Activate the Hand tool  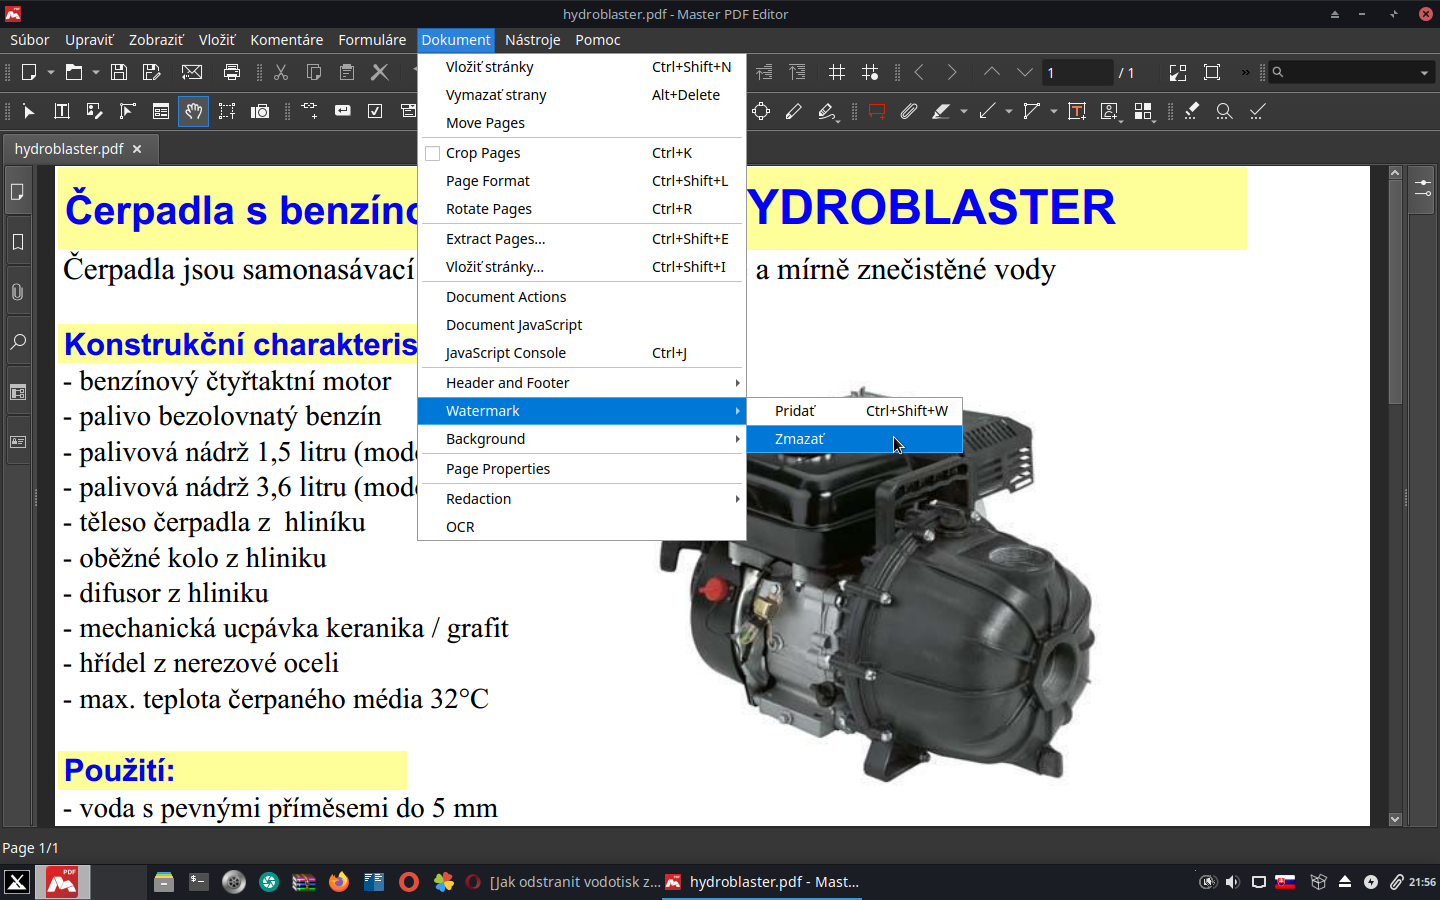coord(194,111)
